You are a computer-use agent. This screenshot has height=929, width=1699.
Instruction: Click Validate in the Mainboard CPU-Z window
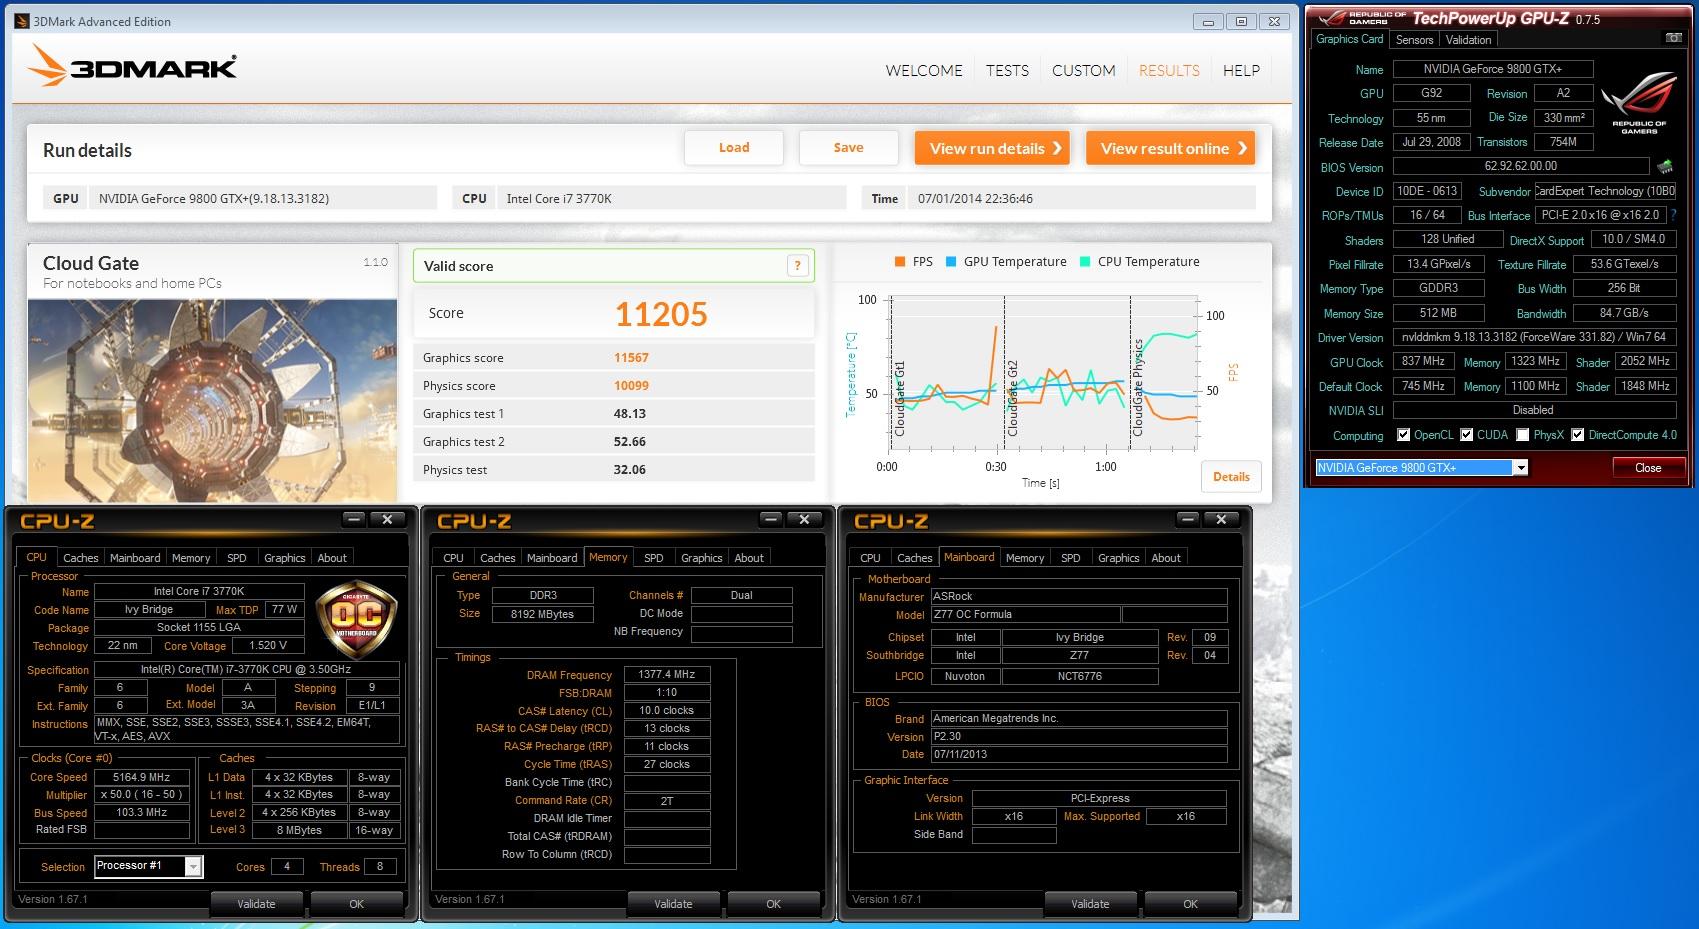tap(1090, 904)
